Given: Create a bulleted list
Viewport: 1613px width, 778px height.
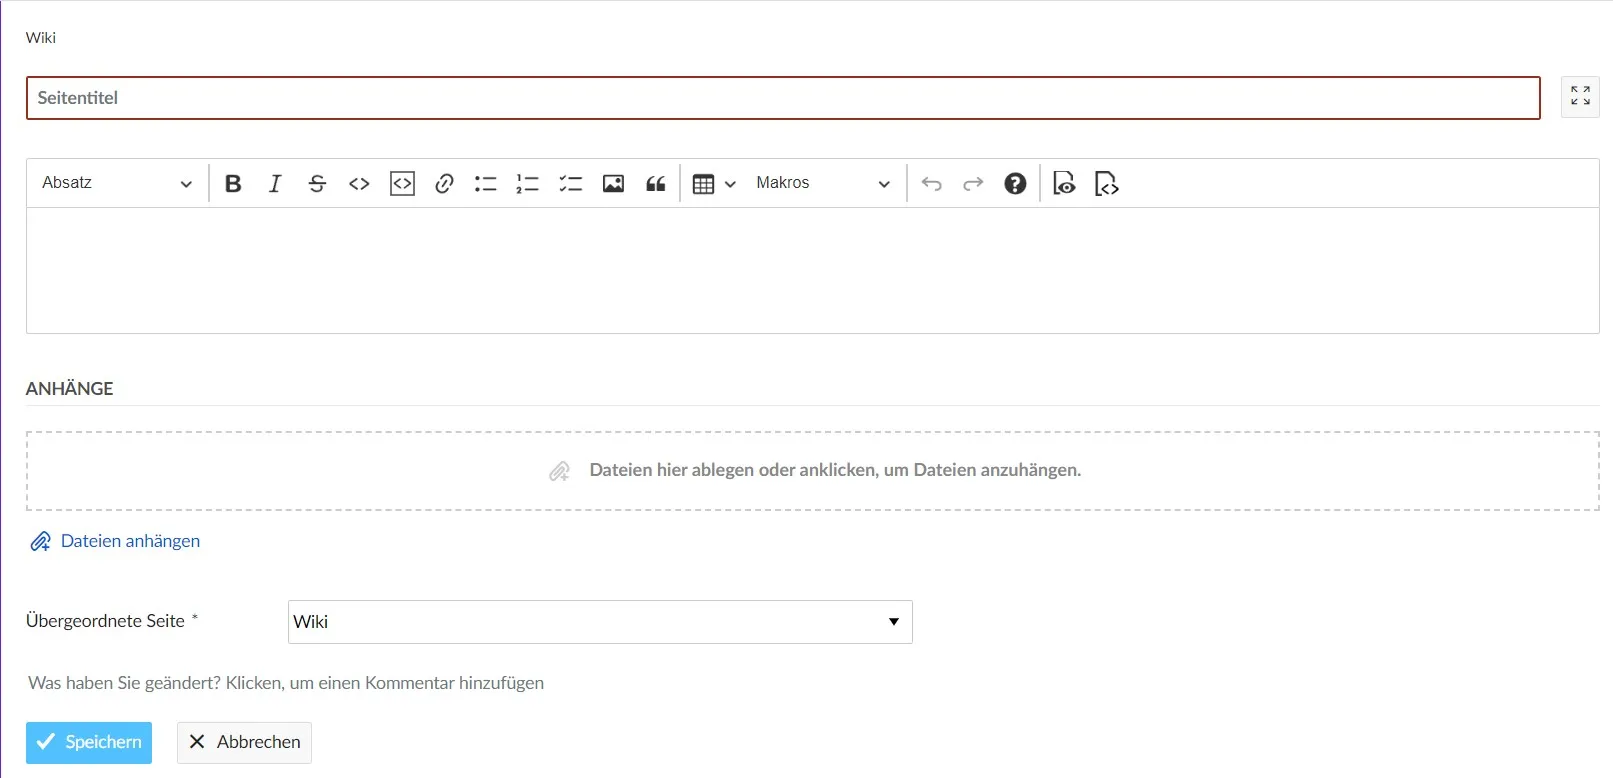Looking at the screenshot, I should (486, 183).
